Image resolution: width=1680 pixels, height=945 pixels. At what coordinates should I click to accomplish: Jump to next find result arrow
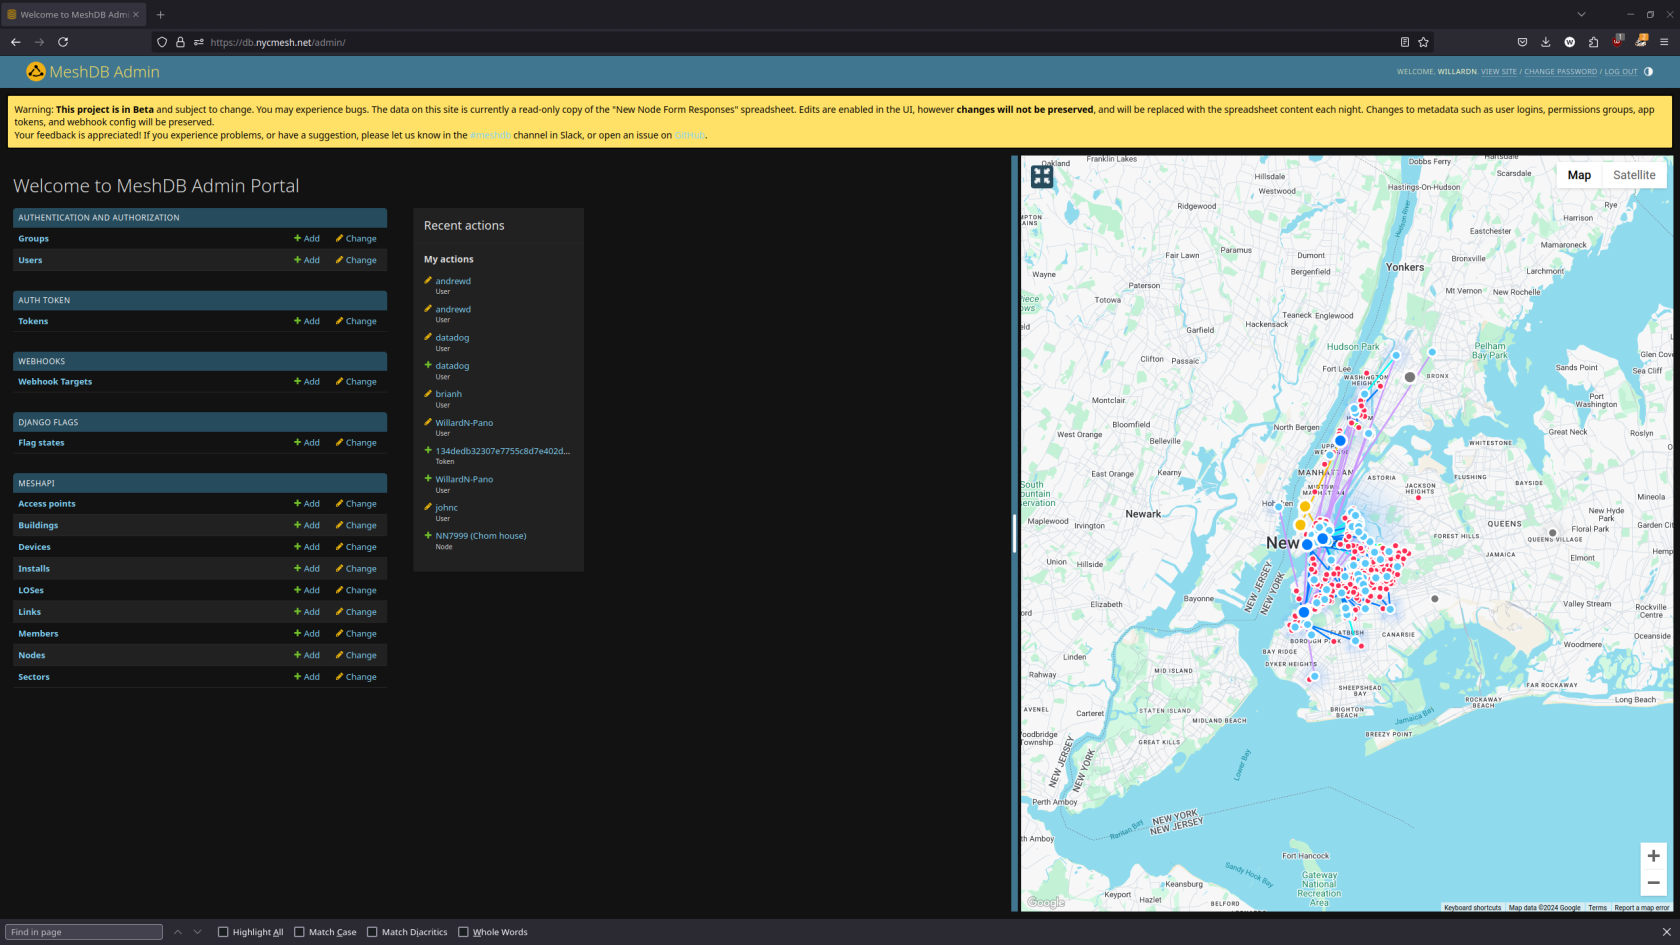(x=197, y=932)
